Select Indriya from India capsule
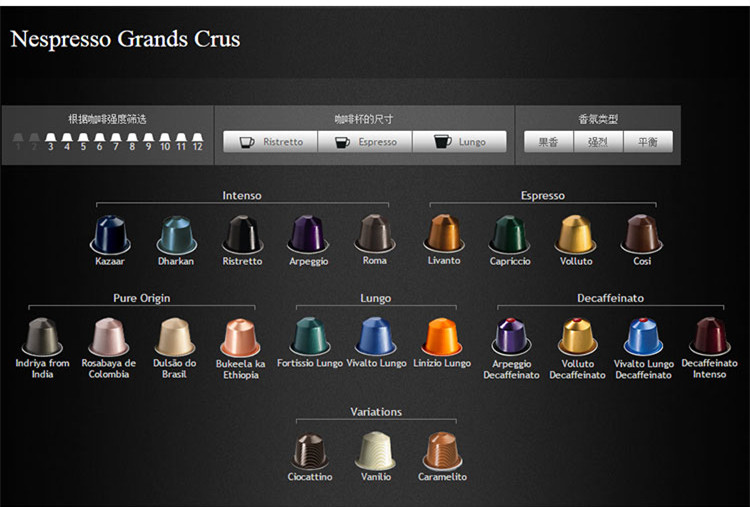This screenshot has width=750, height=507. coord(42,337)
